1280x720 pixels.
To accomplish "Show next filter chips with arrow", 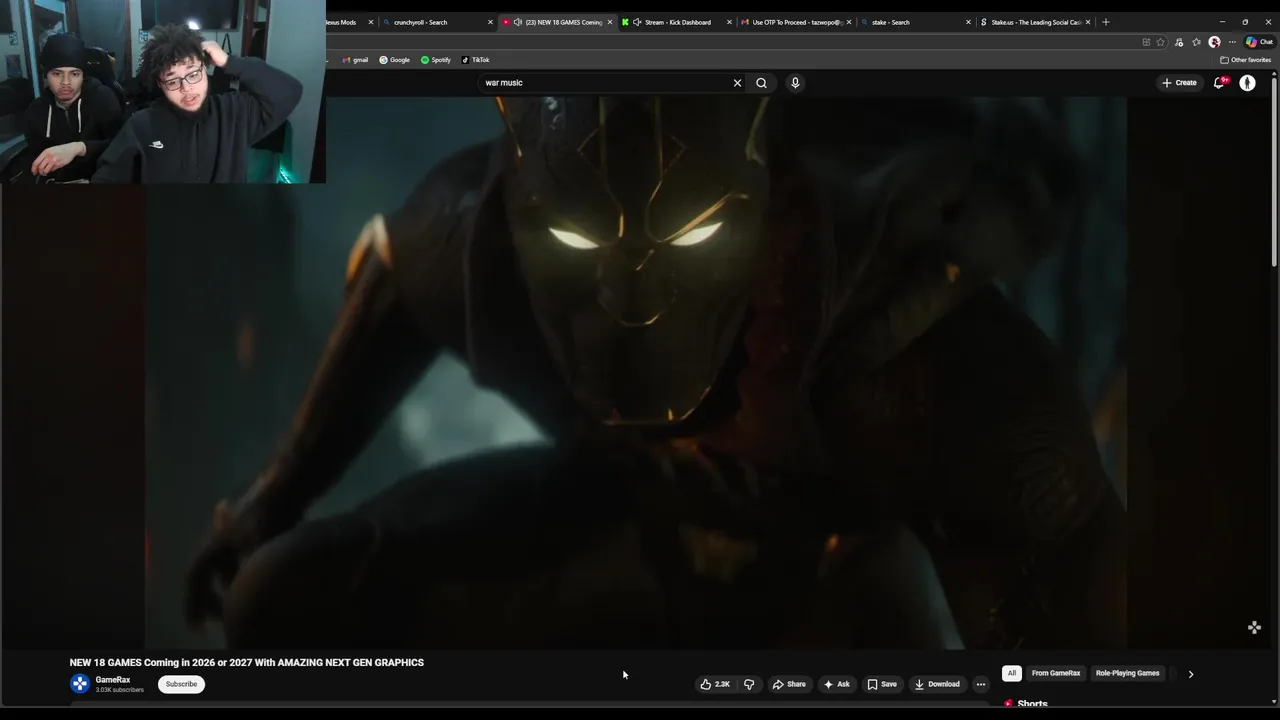I will (1190, 674).
